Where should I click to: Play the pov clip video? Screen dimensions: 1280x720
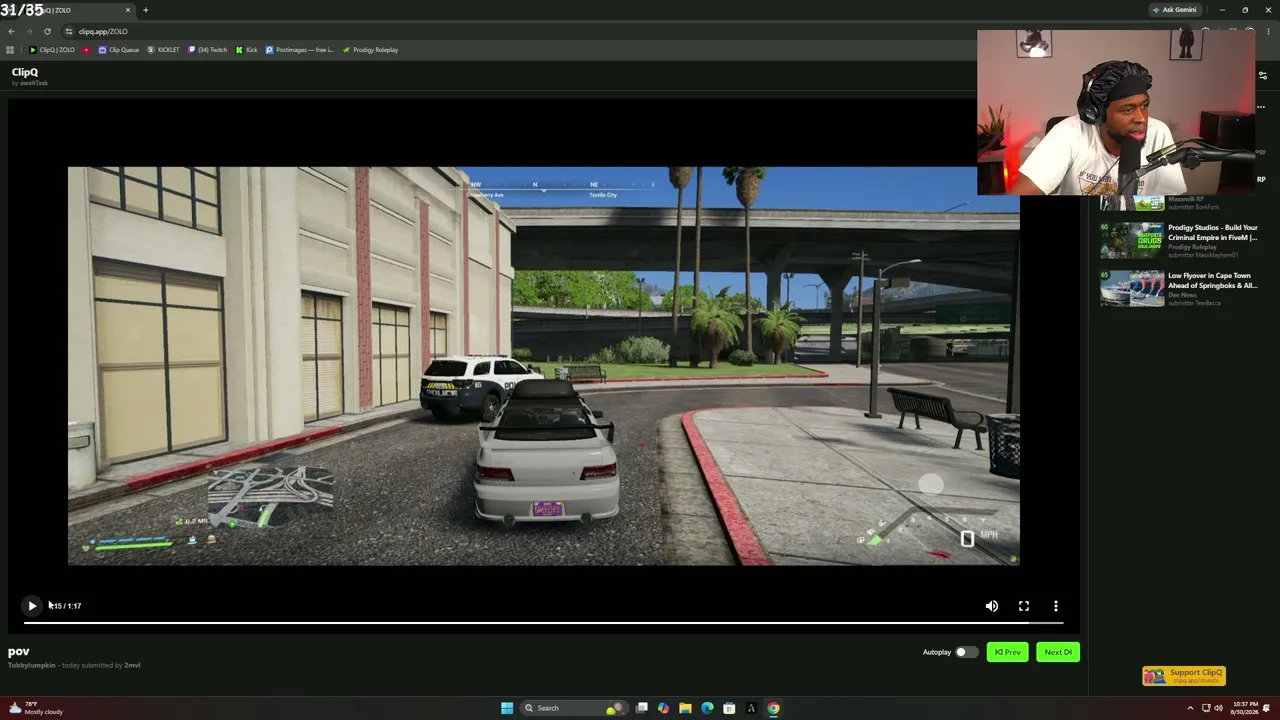pos(32,606)
